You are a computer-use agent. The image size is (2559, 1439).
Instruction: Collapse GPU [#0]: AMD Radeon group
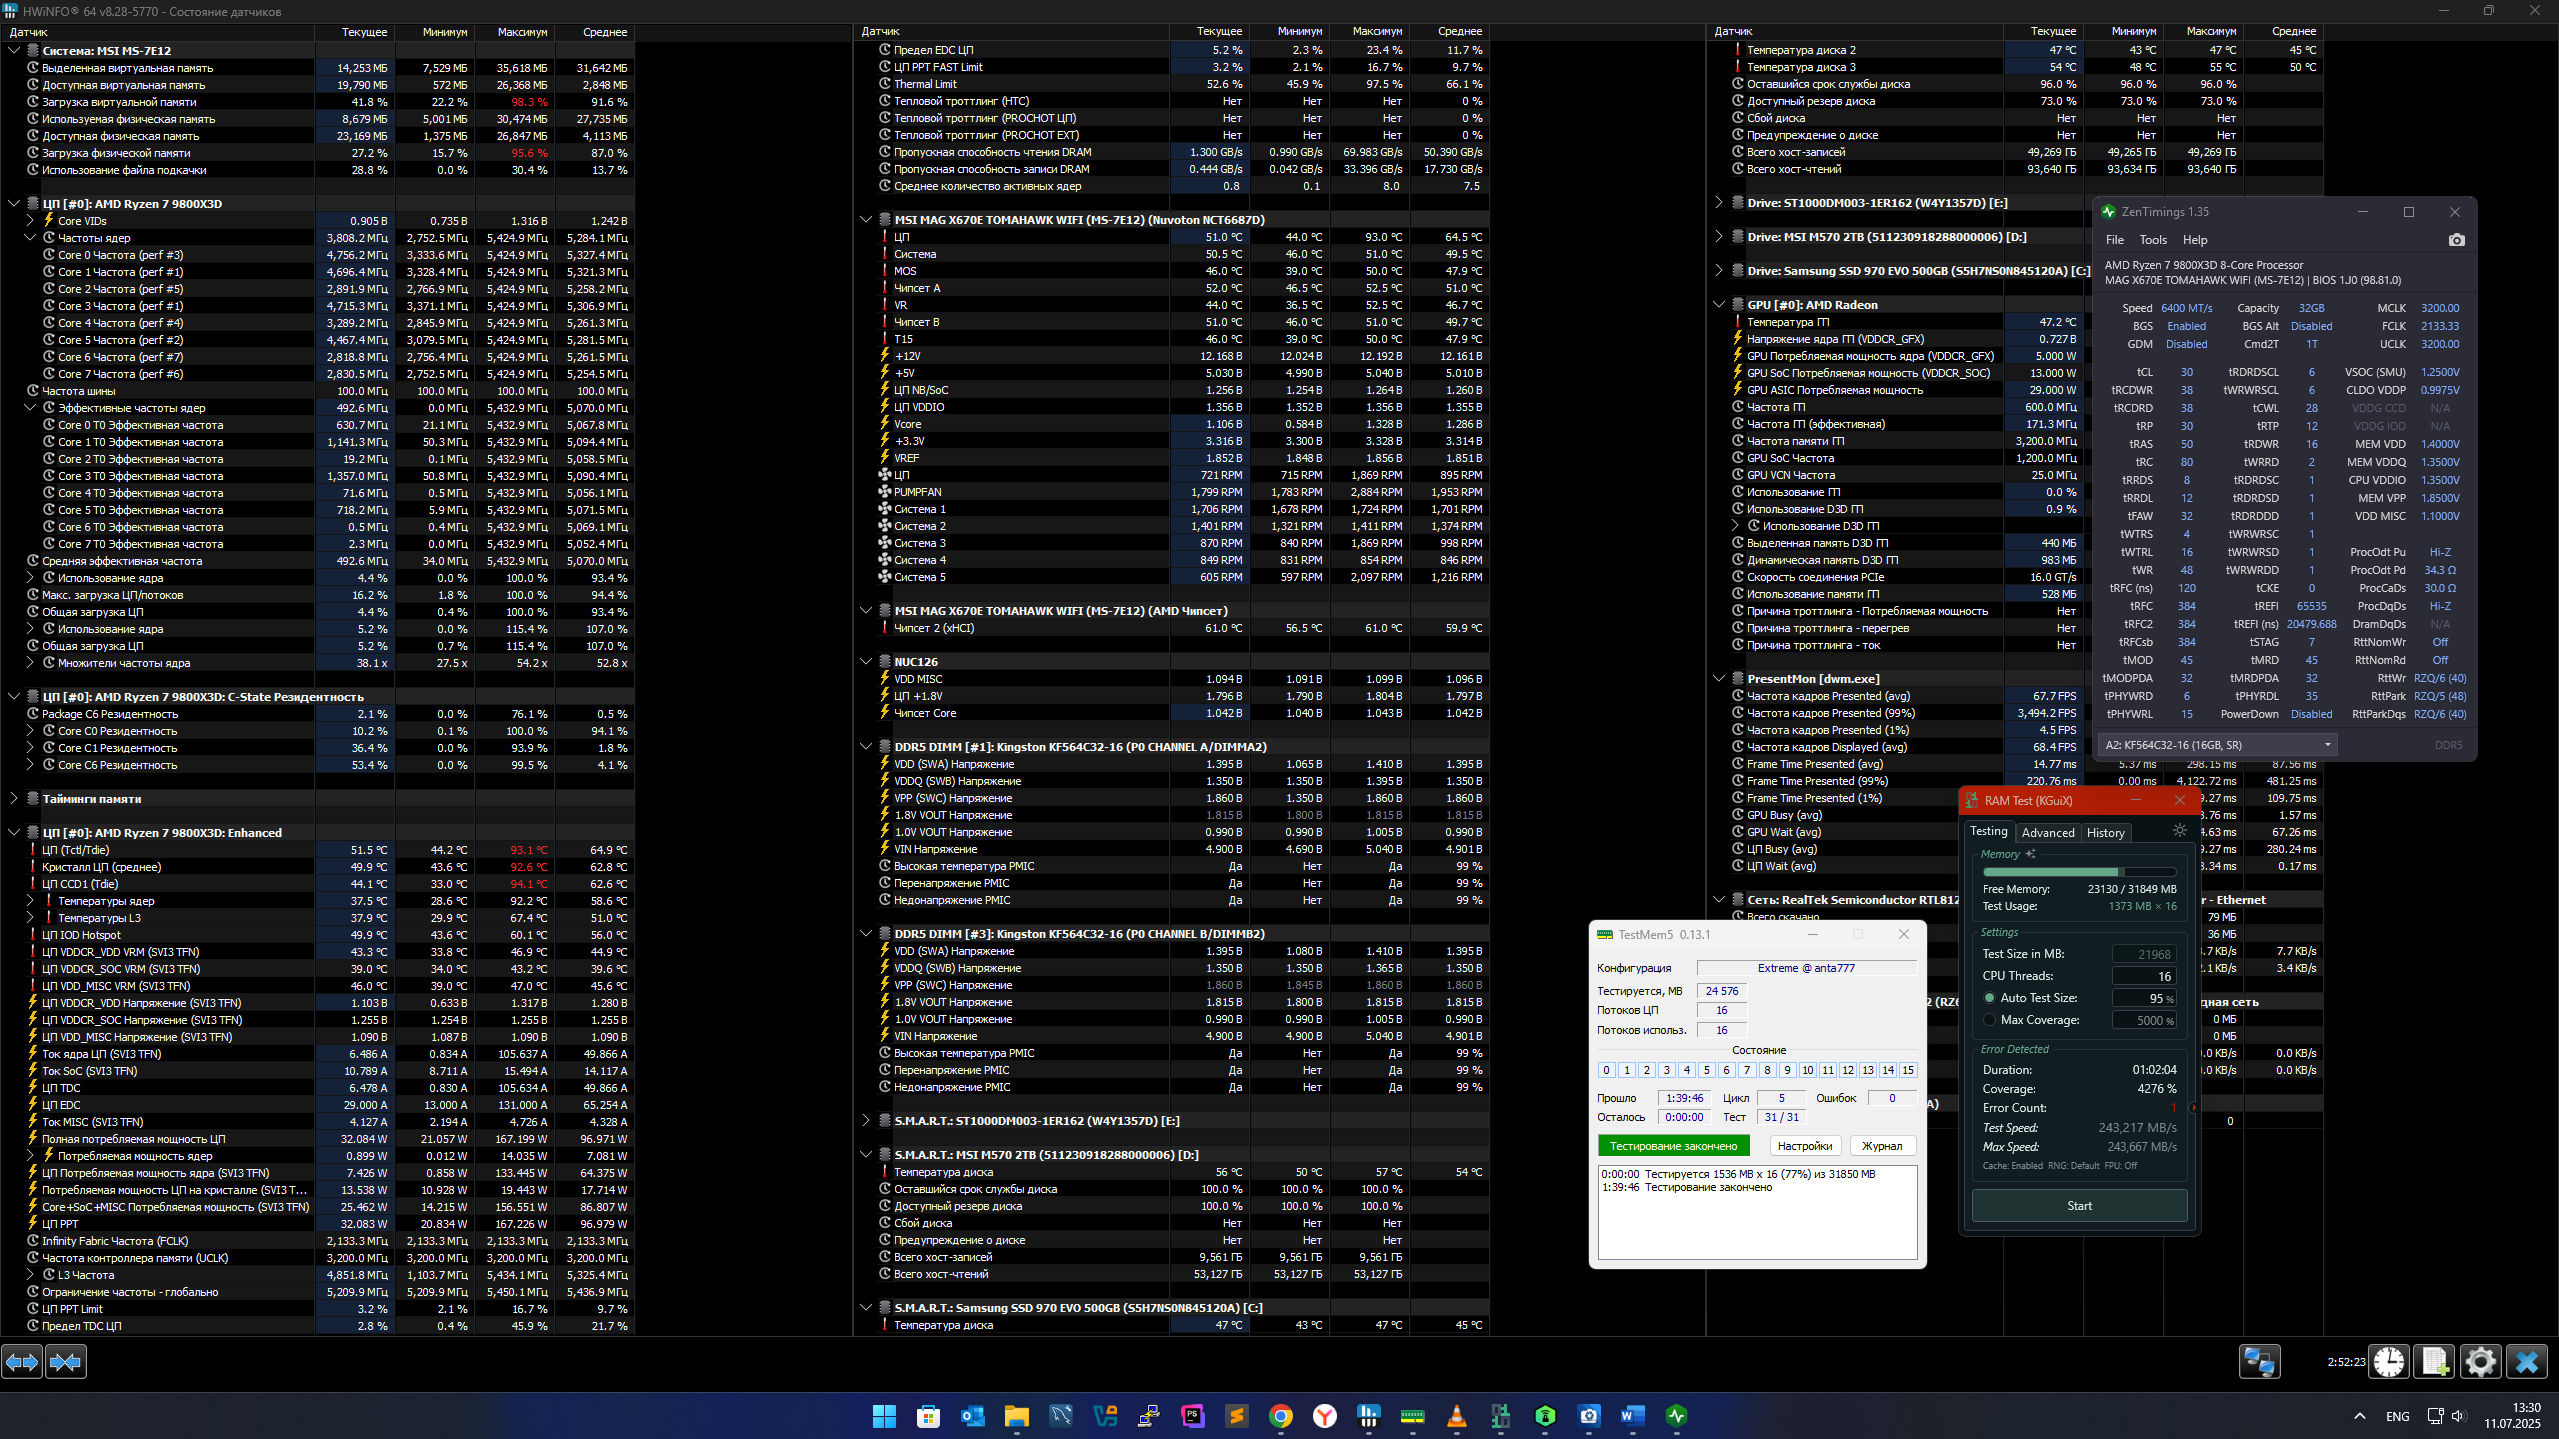[1718, 305]
